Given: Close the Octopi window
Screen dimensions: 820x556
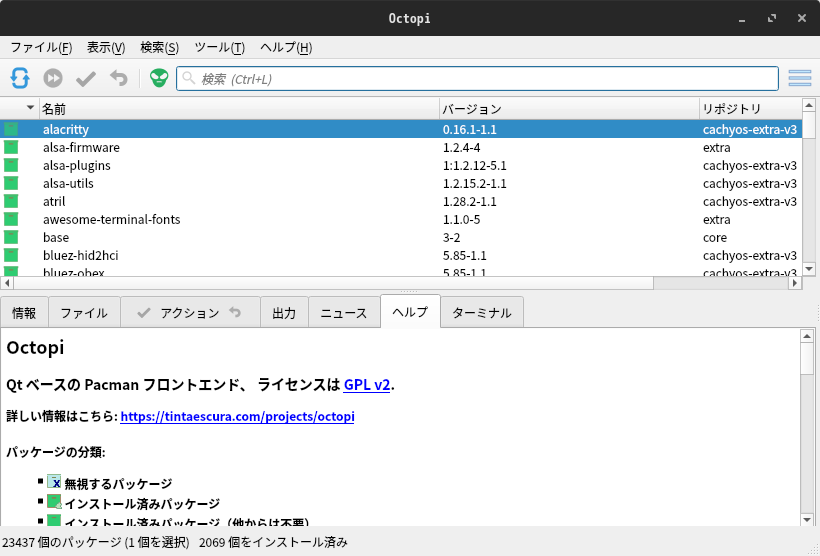Looking at the screenshot, I should (x=802, y=18).
